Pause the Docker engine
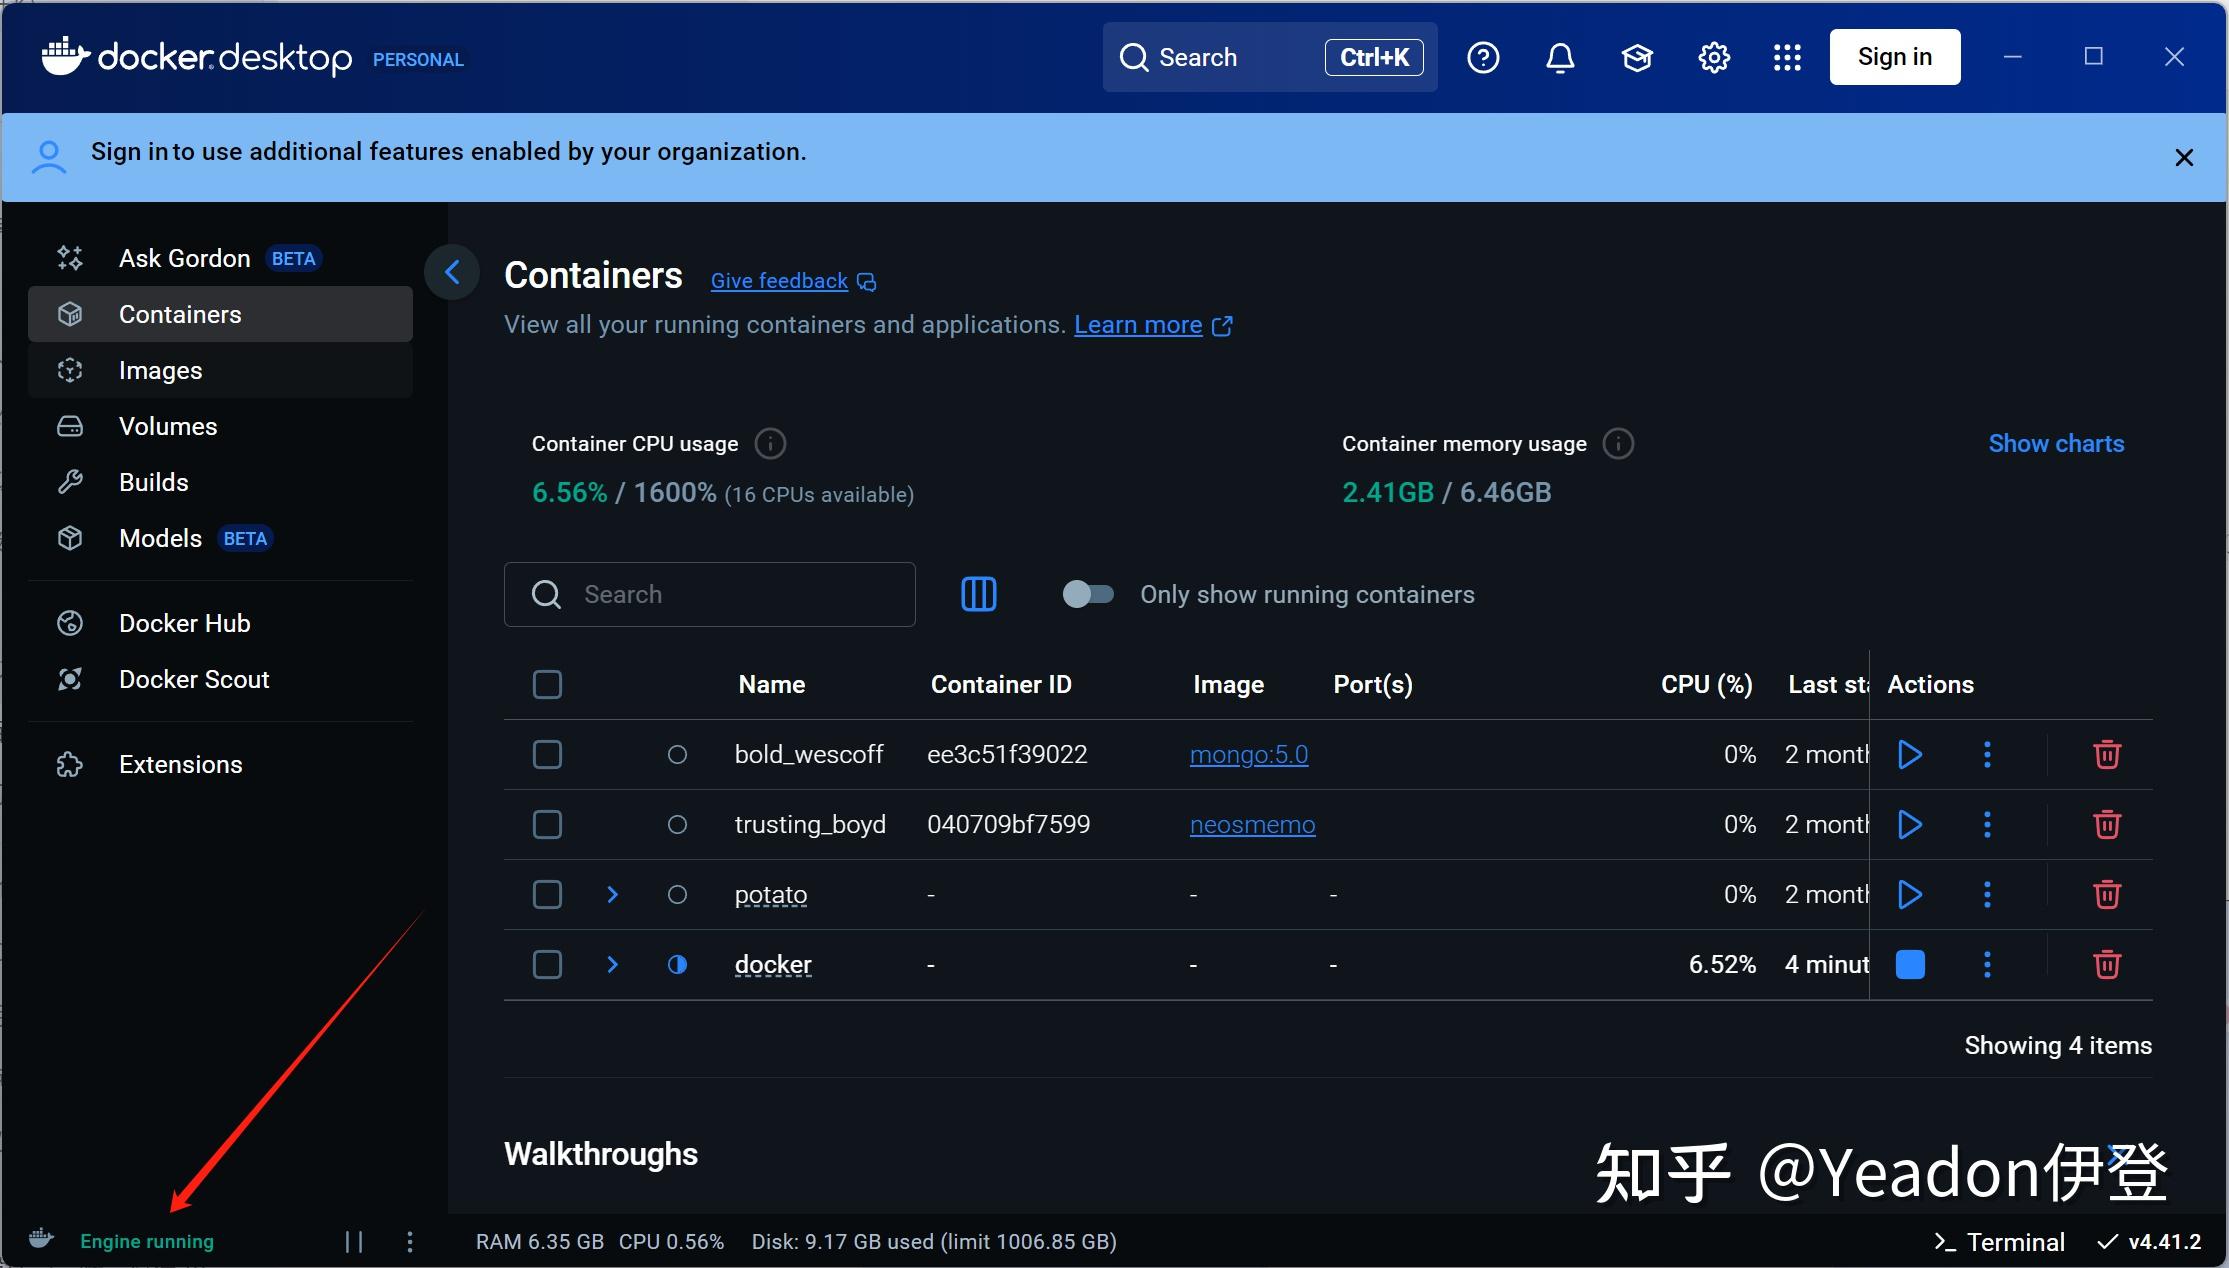Viewport: 2229px width, 1268px height. (354, 1241)
